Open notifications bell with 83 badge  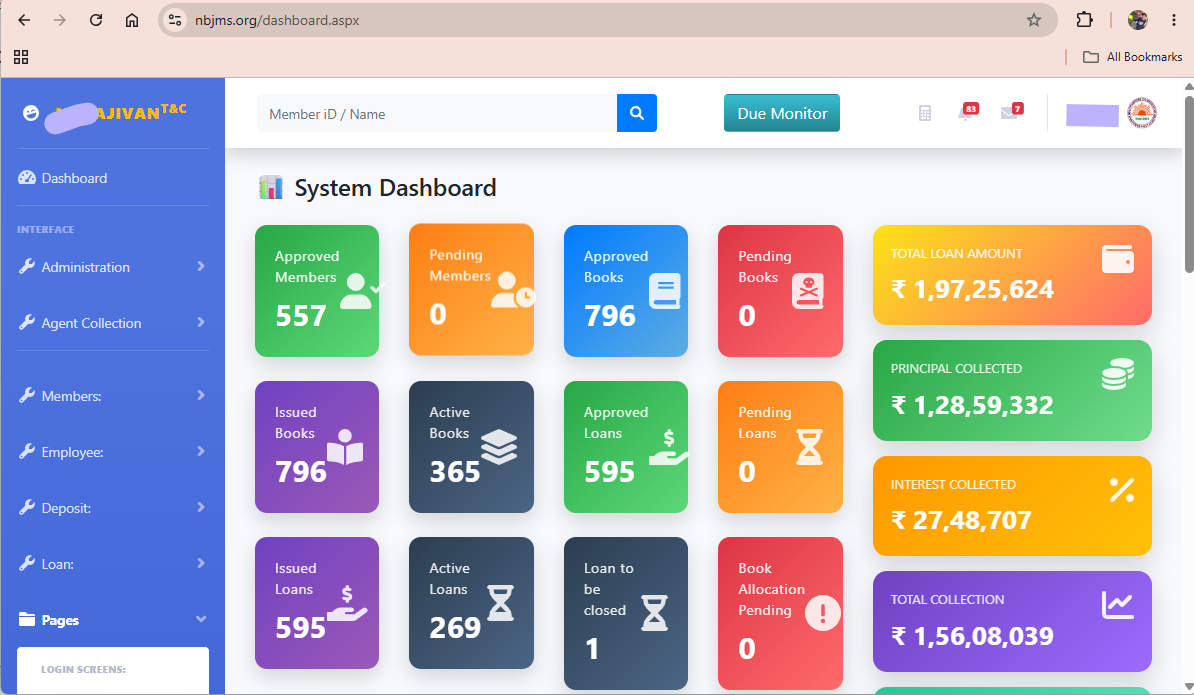tap(965, 113)
